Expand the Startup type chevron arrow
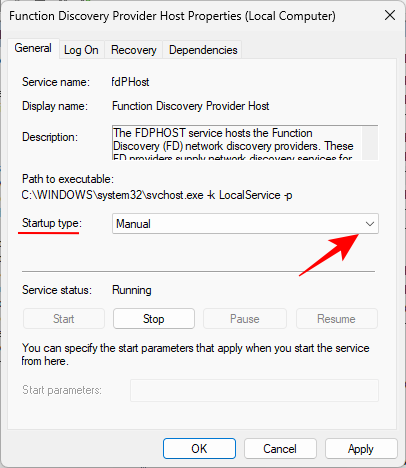406x468 pixels. [x=370, y=224]
